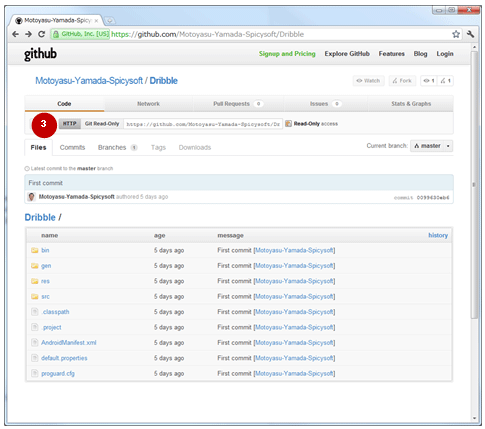Click the Watch button
Image resolution: width=485 pixels, height=429 pixels.
[x=369, y=81]
